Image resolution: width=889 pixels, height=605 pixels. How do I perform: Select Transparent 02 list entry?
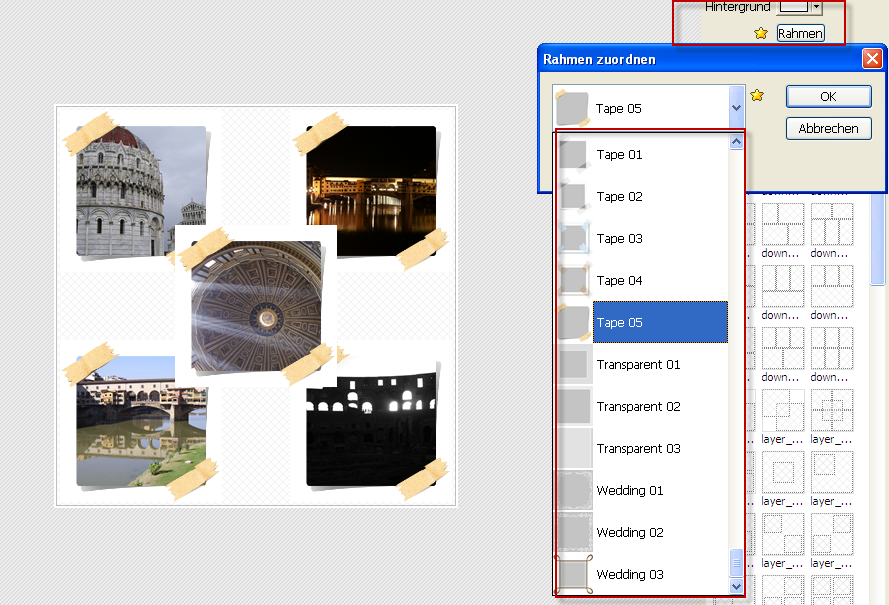[638, 407]
